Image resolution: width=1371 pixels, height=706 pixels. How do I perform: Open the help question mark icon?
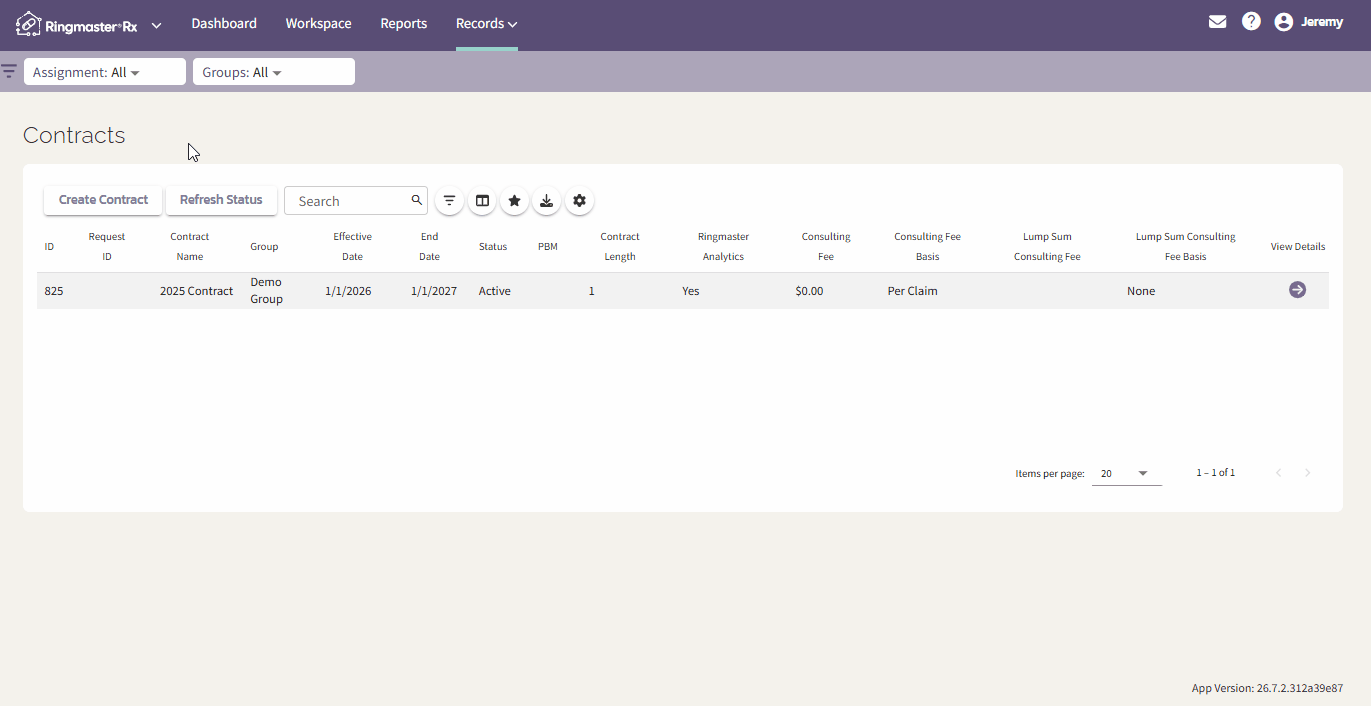click(x=1251, y=22)
